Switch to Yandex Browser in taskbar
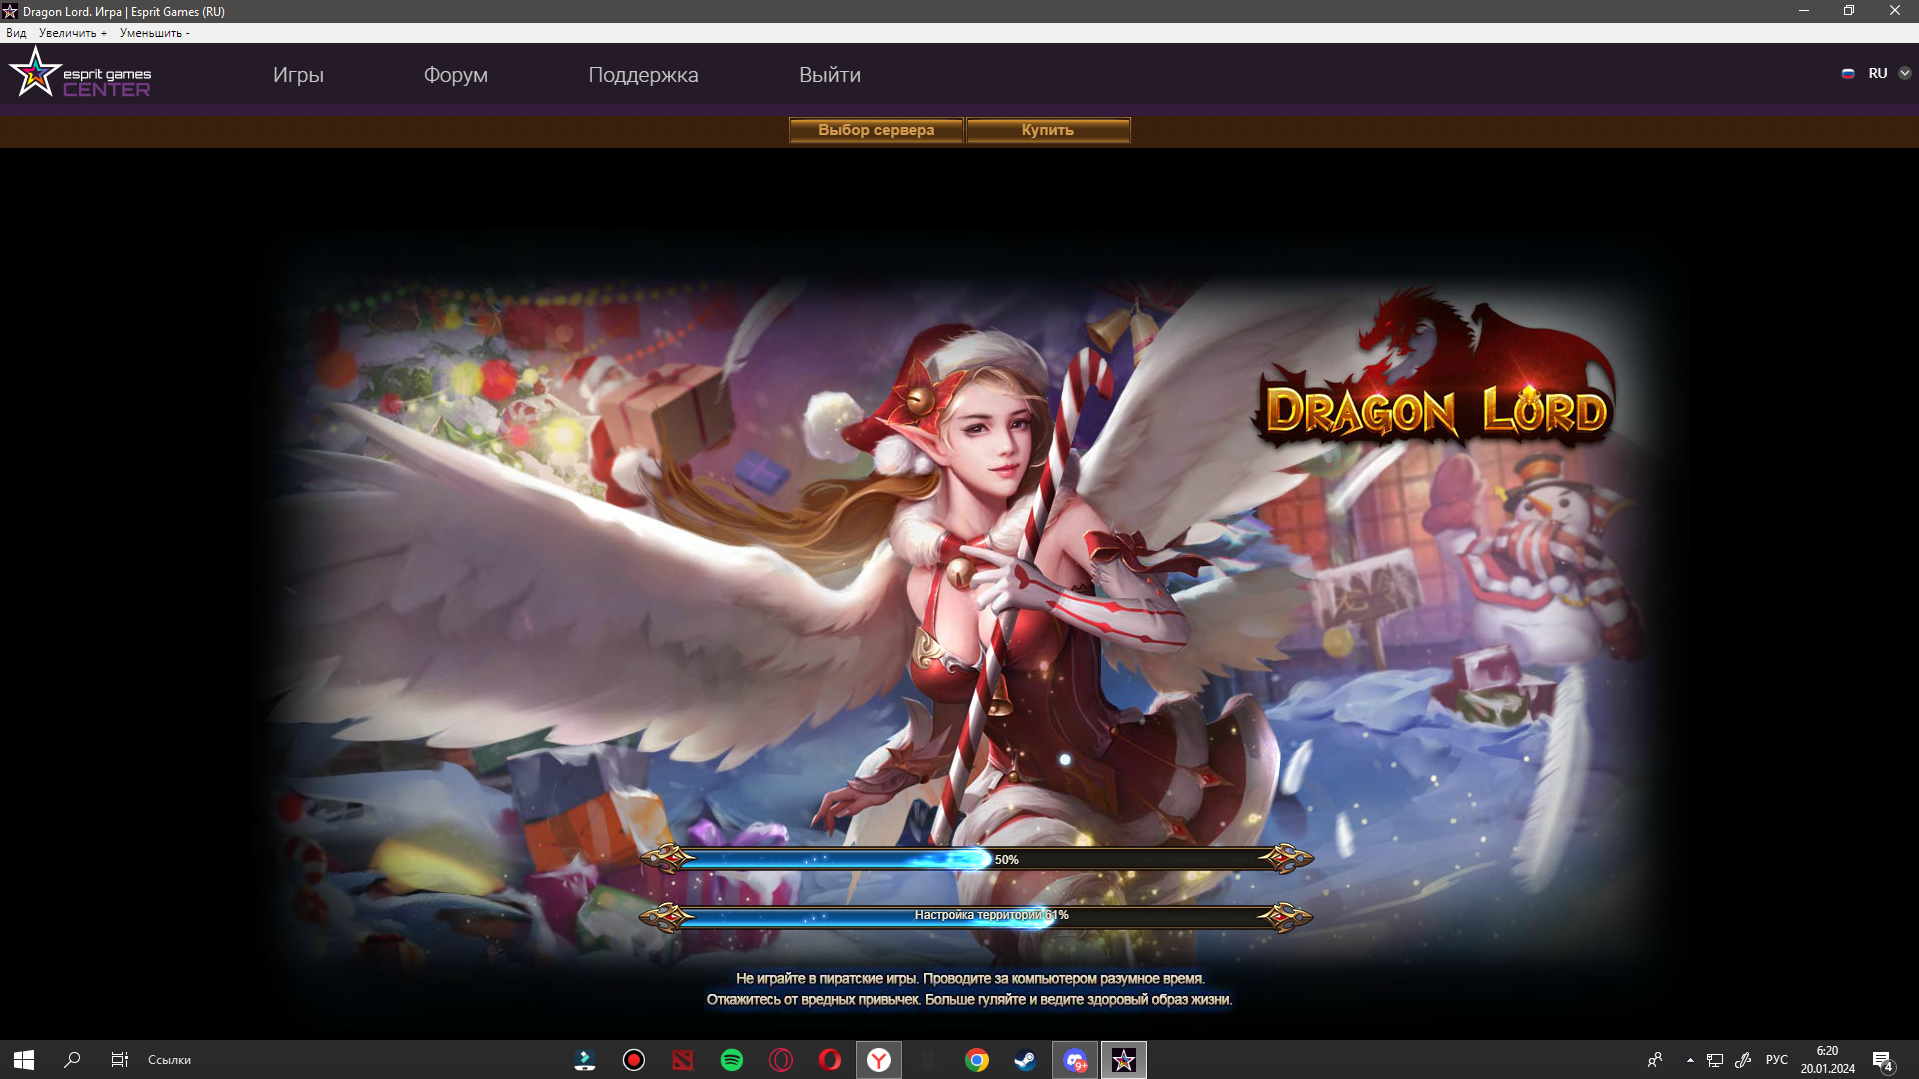1919x1079 pixels. click(x=879, y=1060)
